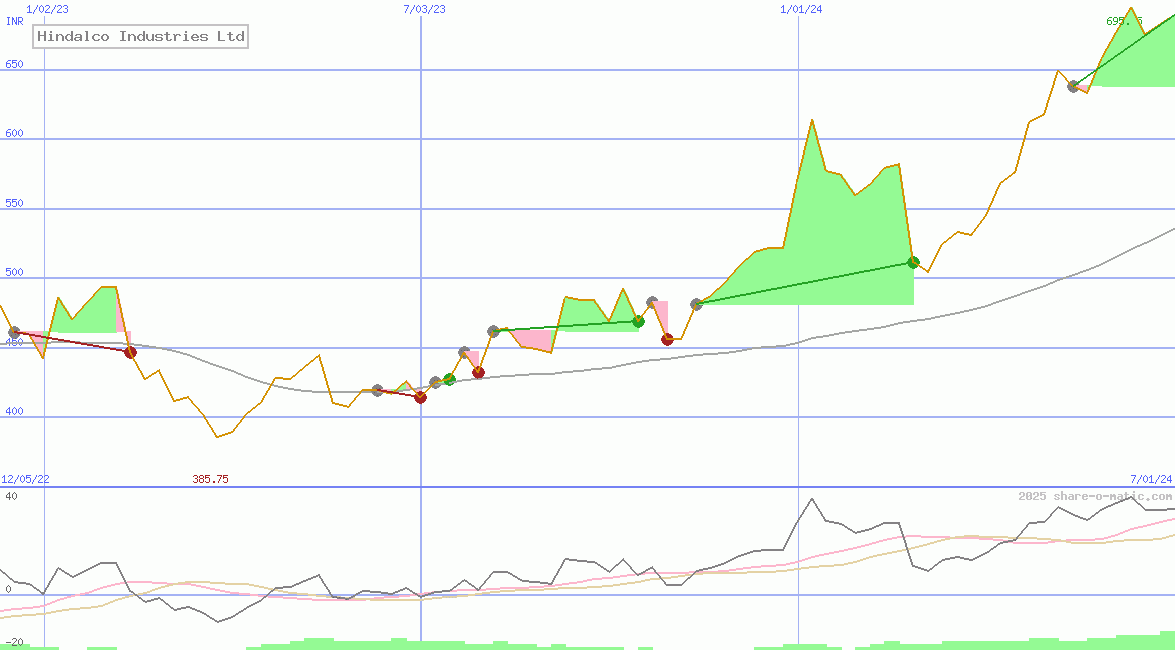Expand the Hindalco Industries Ltd title box
This screenshot has width=1175, height=650.
(x=140, y=36)
